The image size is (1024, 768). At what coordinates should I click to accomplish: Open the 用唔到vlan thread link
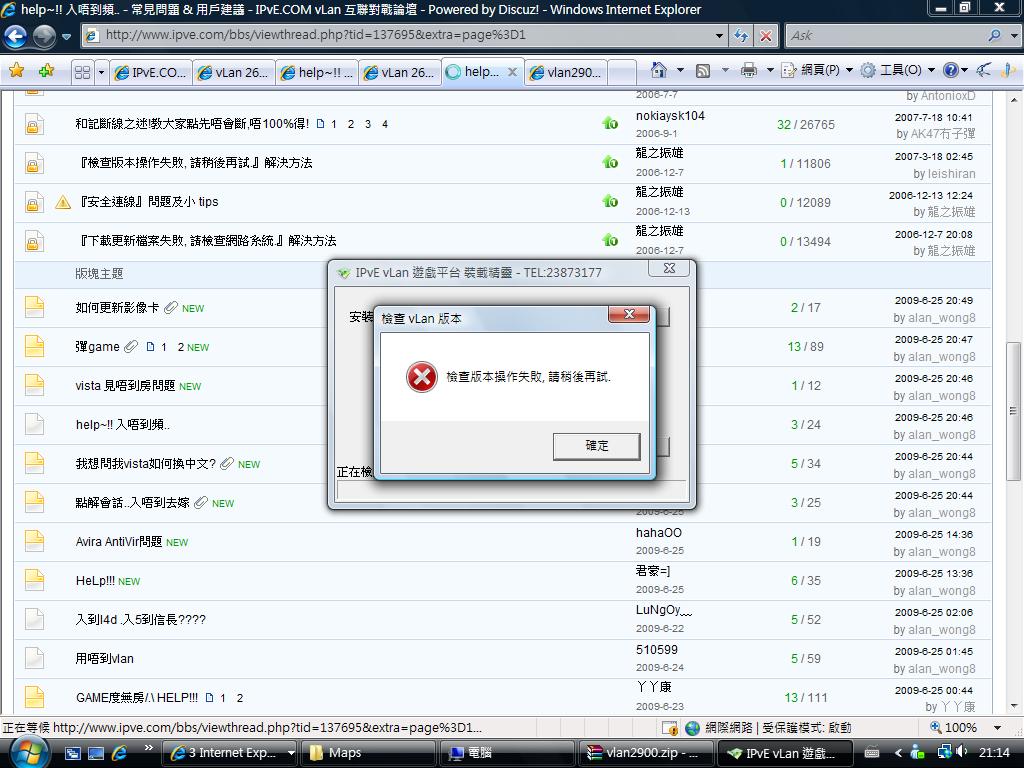(105, 658)
